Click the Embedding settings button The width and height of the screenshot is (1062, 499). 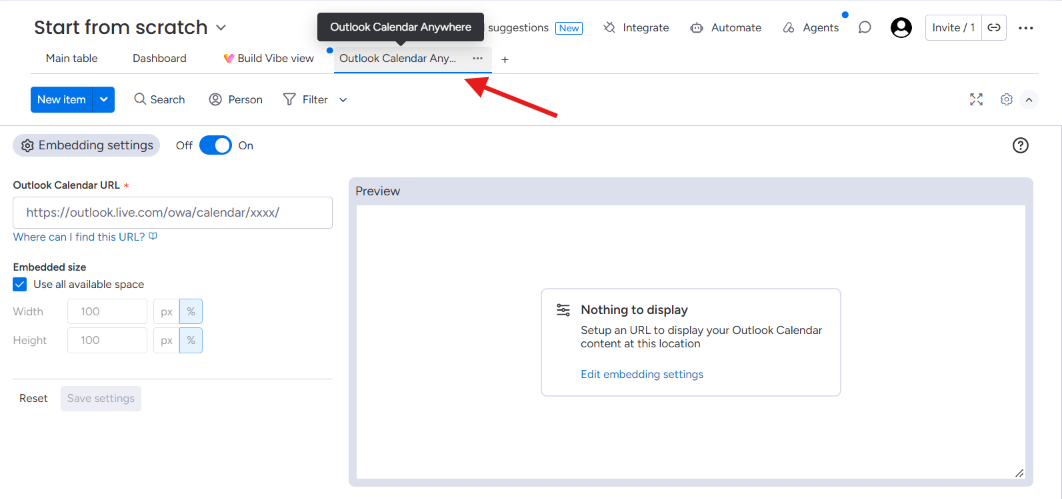[x=87, y=146]
